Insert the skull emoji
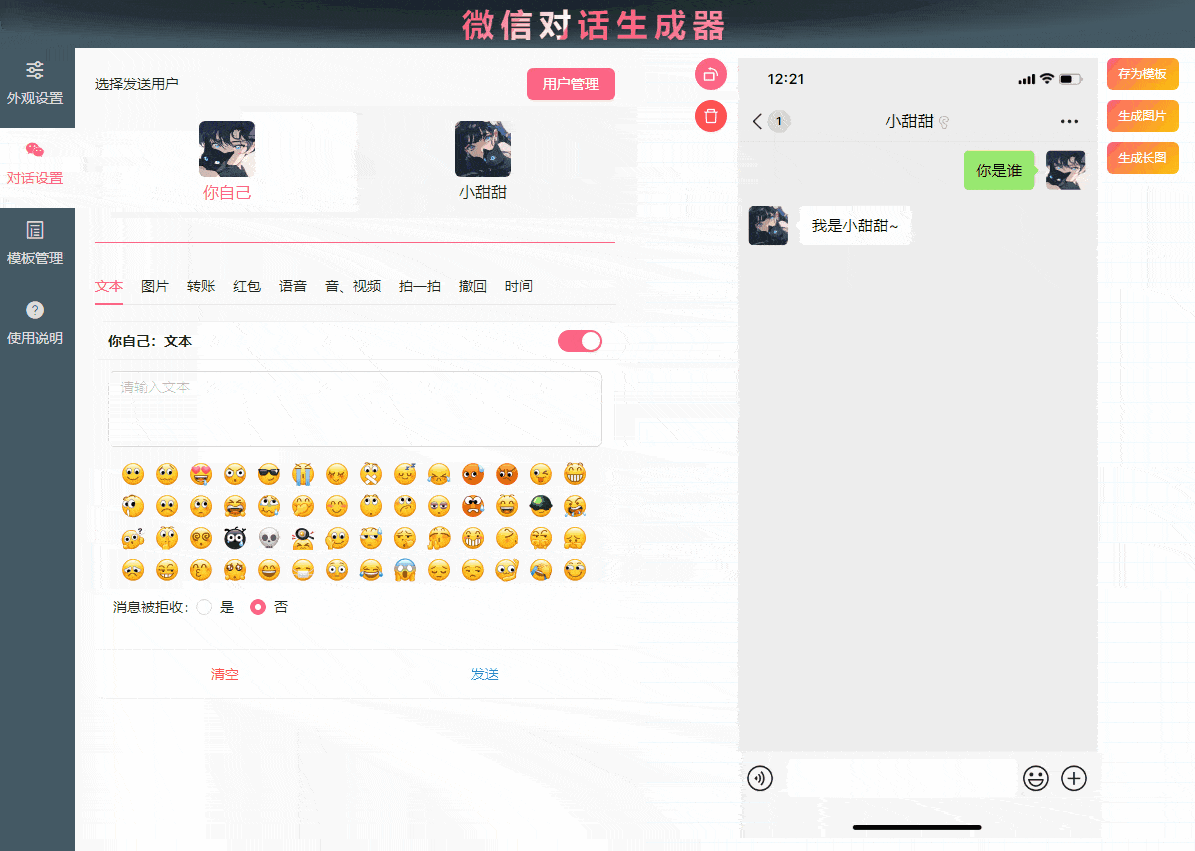This screenshot has width=1195, height=851. click(268, 538)
